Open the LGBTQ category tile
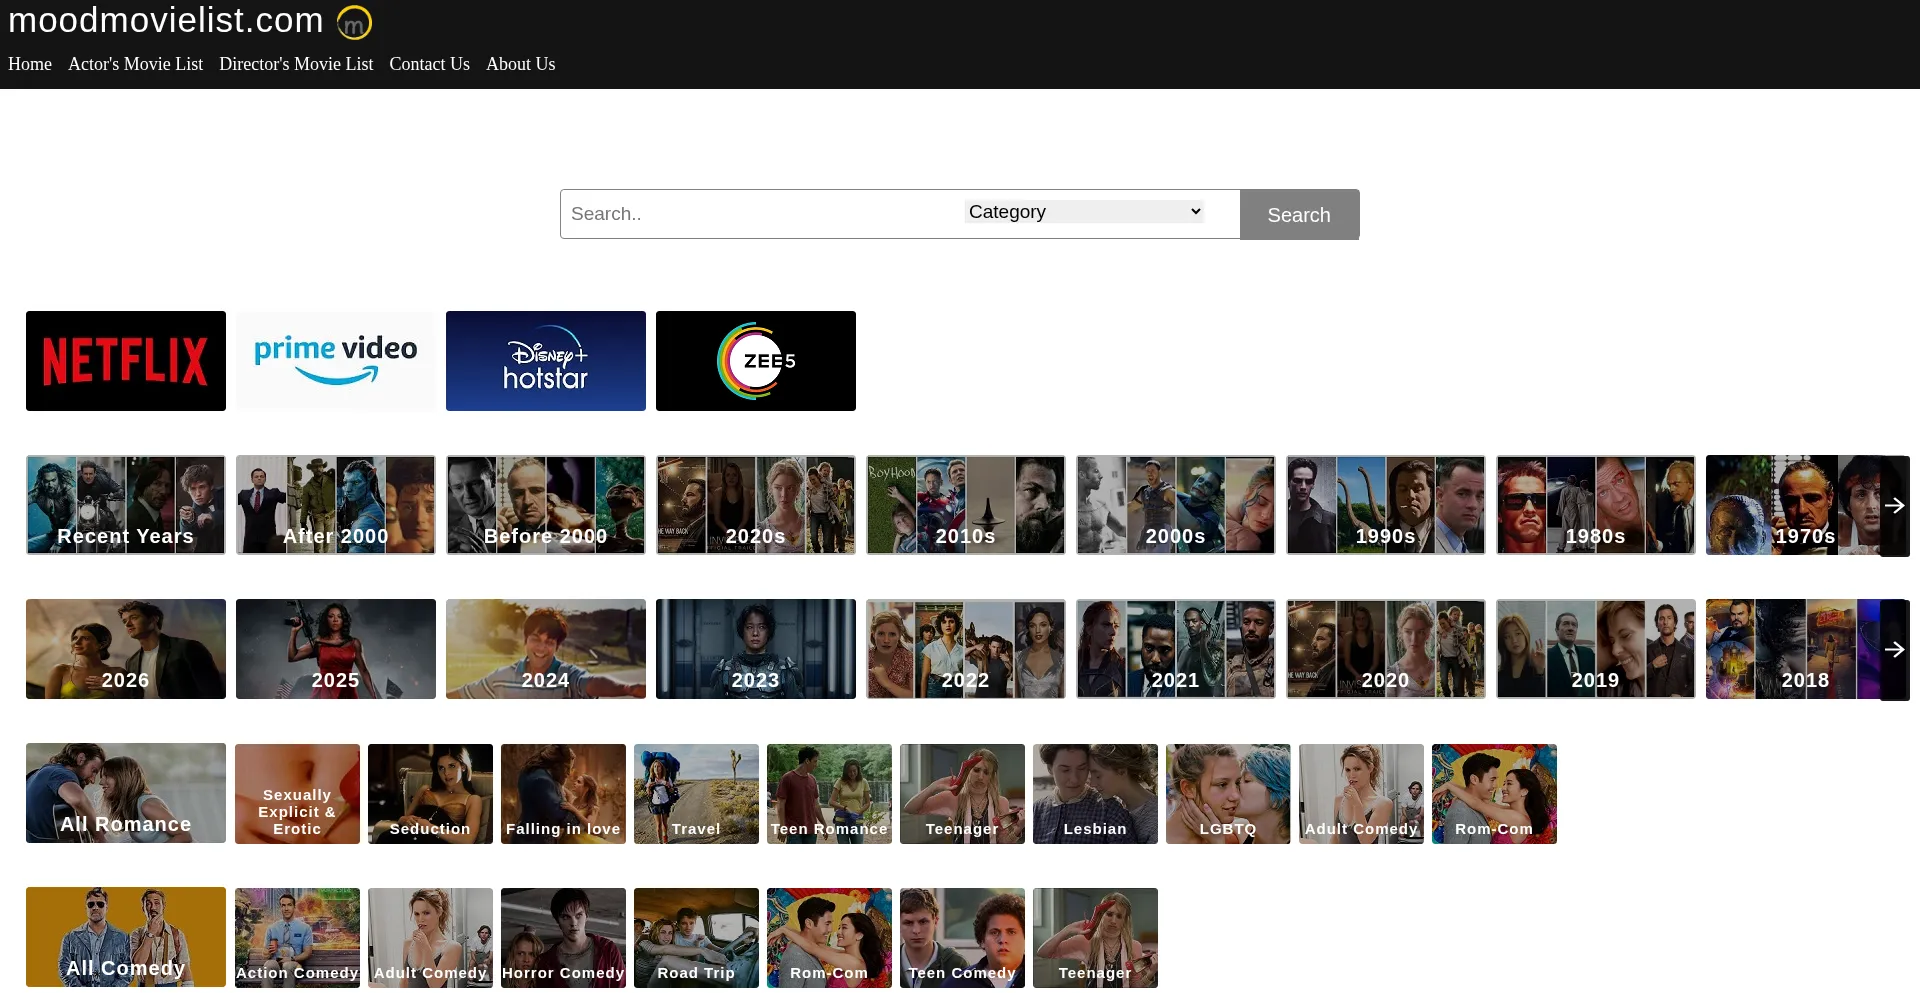Screen dimensions: 1920x993 1228,794
